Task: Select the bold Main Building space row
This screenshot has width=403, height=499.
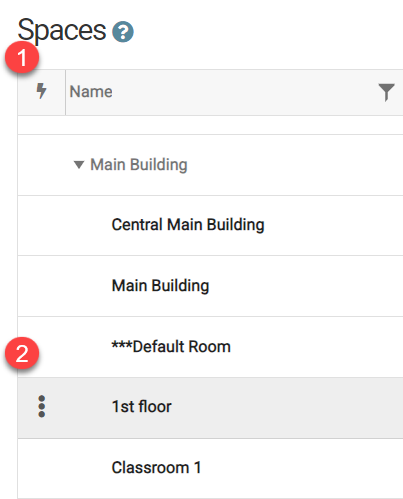Action: (210, 286)
